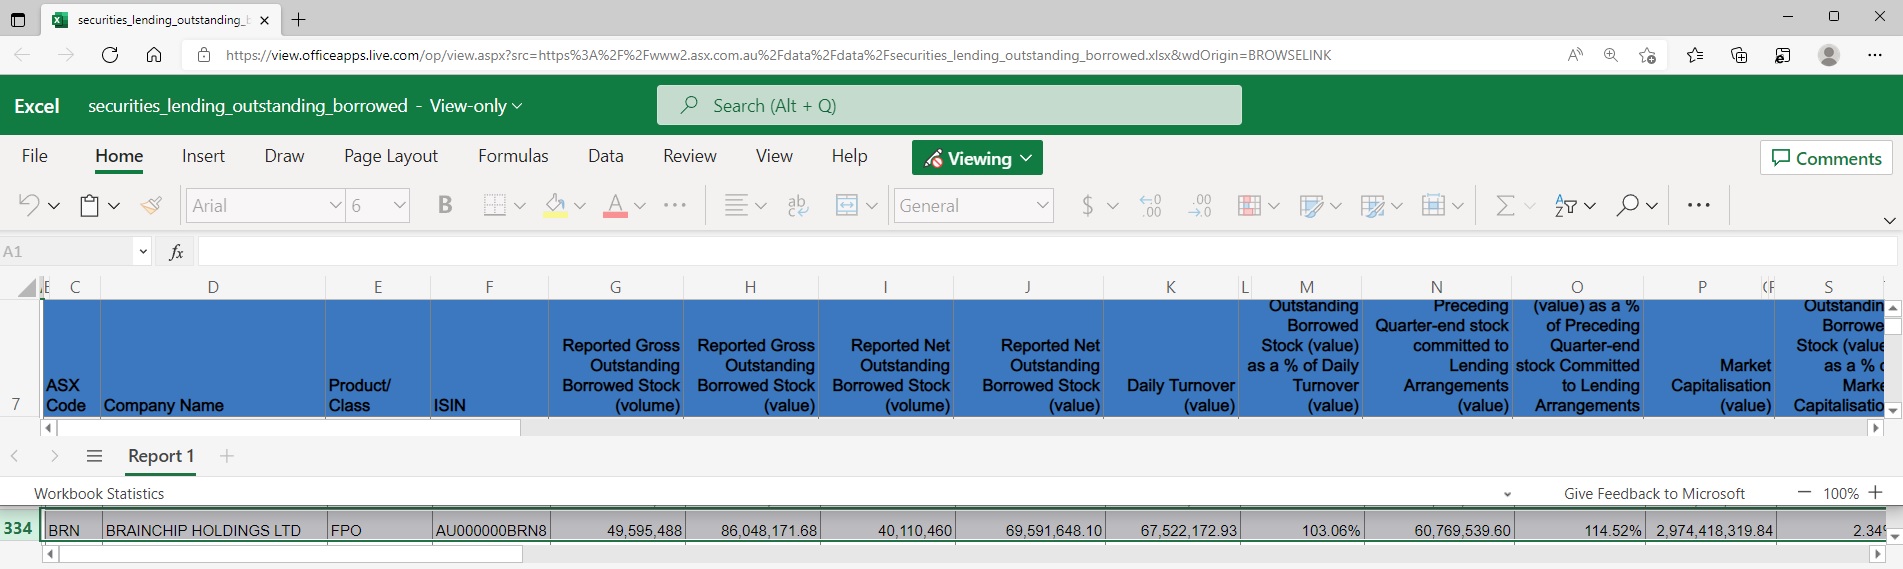Click the Wrap Text icon
The height and width of the screenshot is (569, 1903).
797,205
